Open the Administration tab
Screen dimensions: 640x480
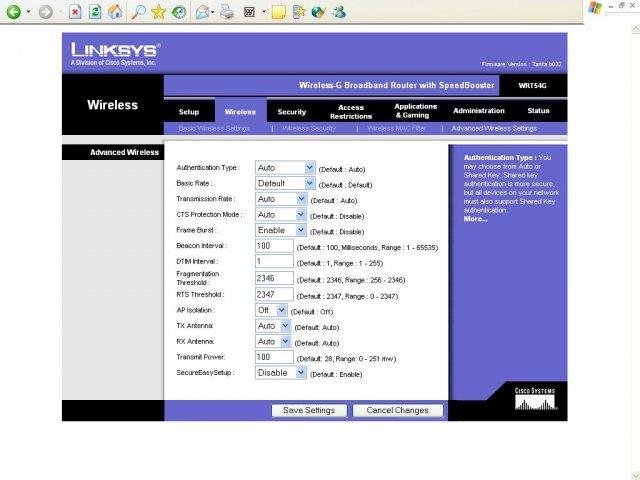[479, 111]
